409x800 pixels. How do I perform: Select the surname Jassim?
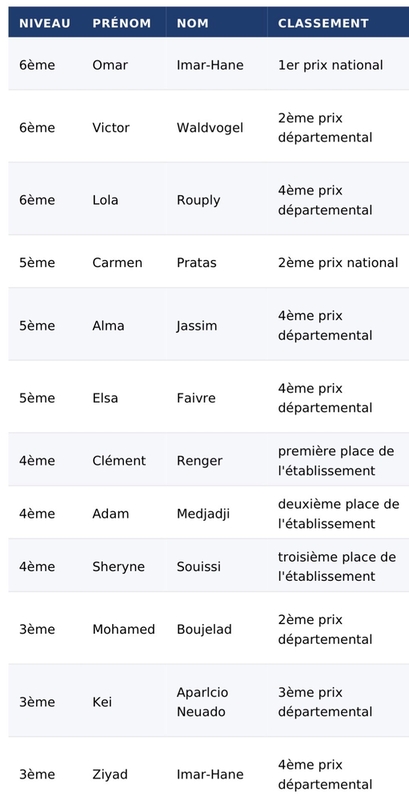click(196, 326)
